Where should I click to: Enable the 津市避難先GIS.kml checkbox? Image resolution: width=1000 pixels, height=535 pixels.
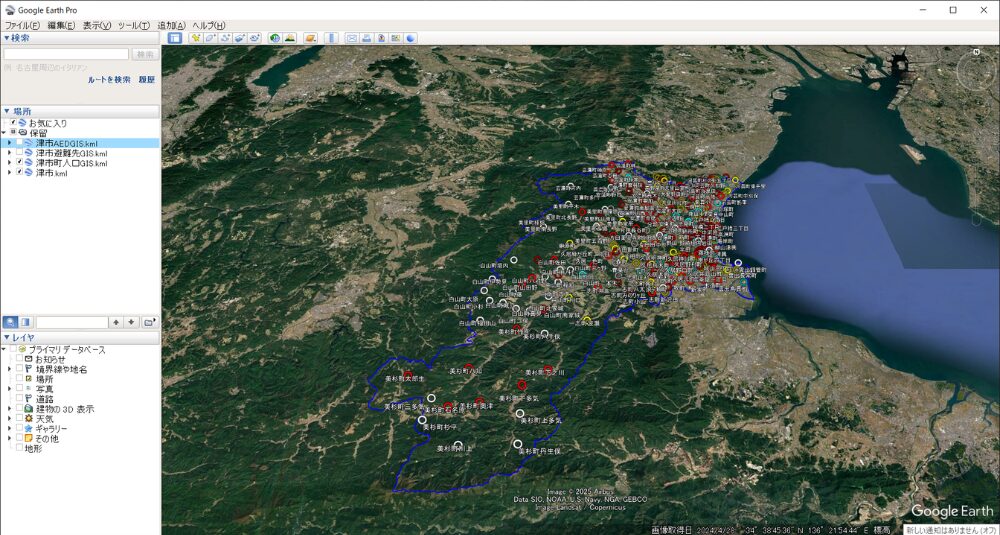coord(20,153)
